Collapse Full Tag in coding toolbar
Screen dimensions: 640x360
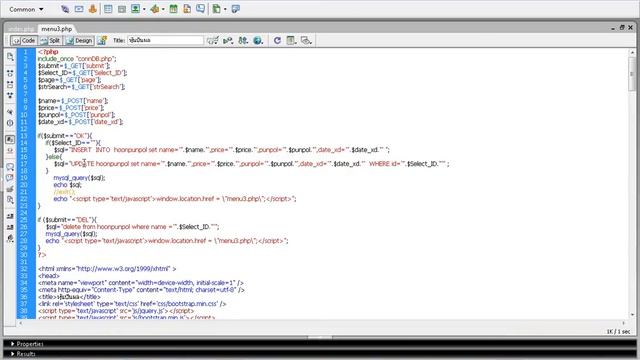[x=10, y=73]
